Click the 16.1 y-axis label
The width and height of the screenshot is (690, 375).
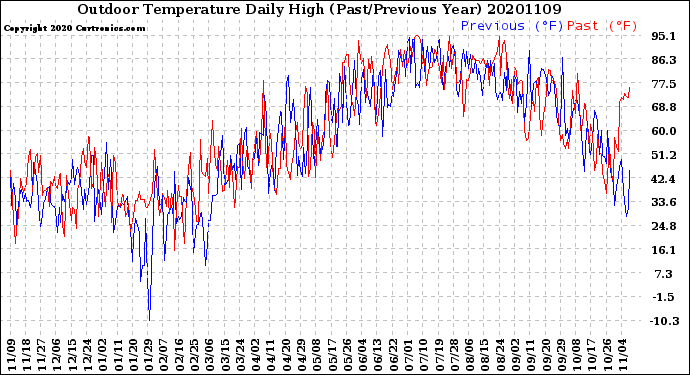coord(663,250)
